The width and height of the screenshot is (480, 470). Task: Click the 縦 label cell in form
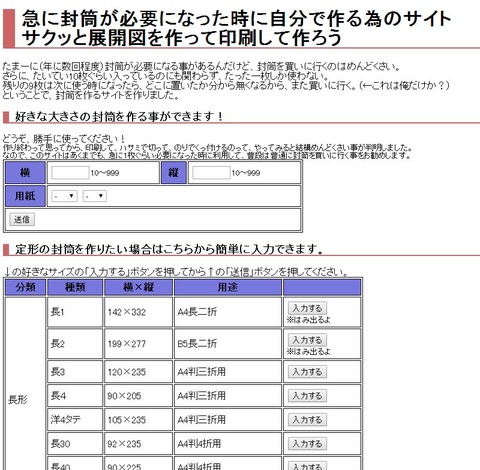click(174, 173)
